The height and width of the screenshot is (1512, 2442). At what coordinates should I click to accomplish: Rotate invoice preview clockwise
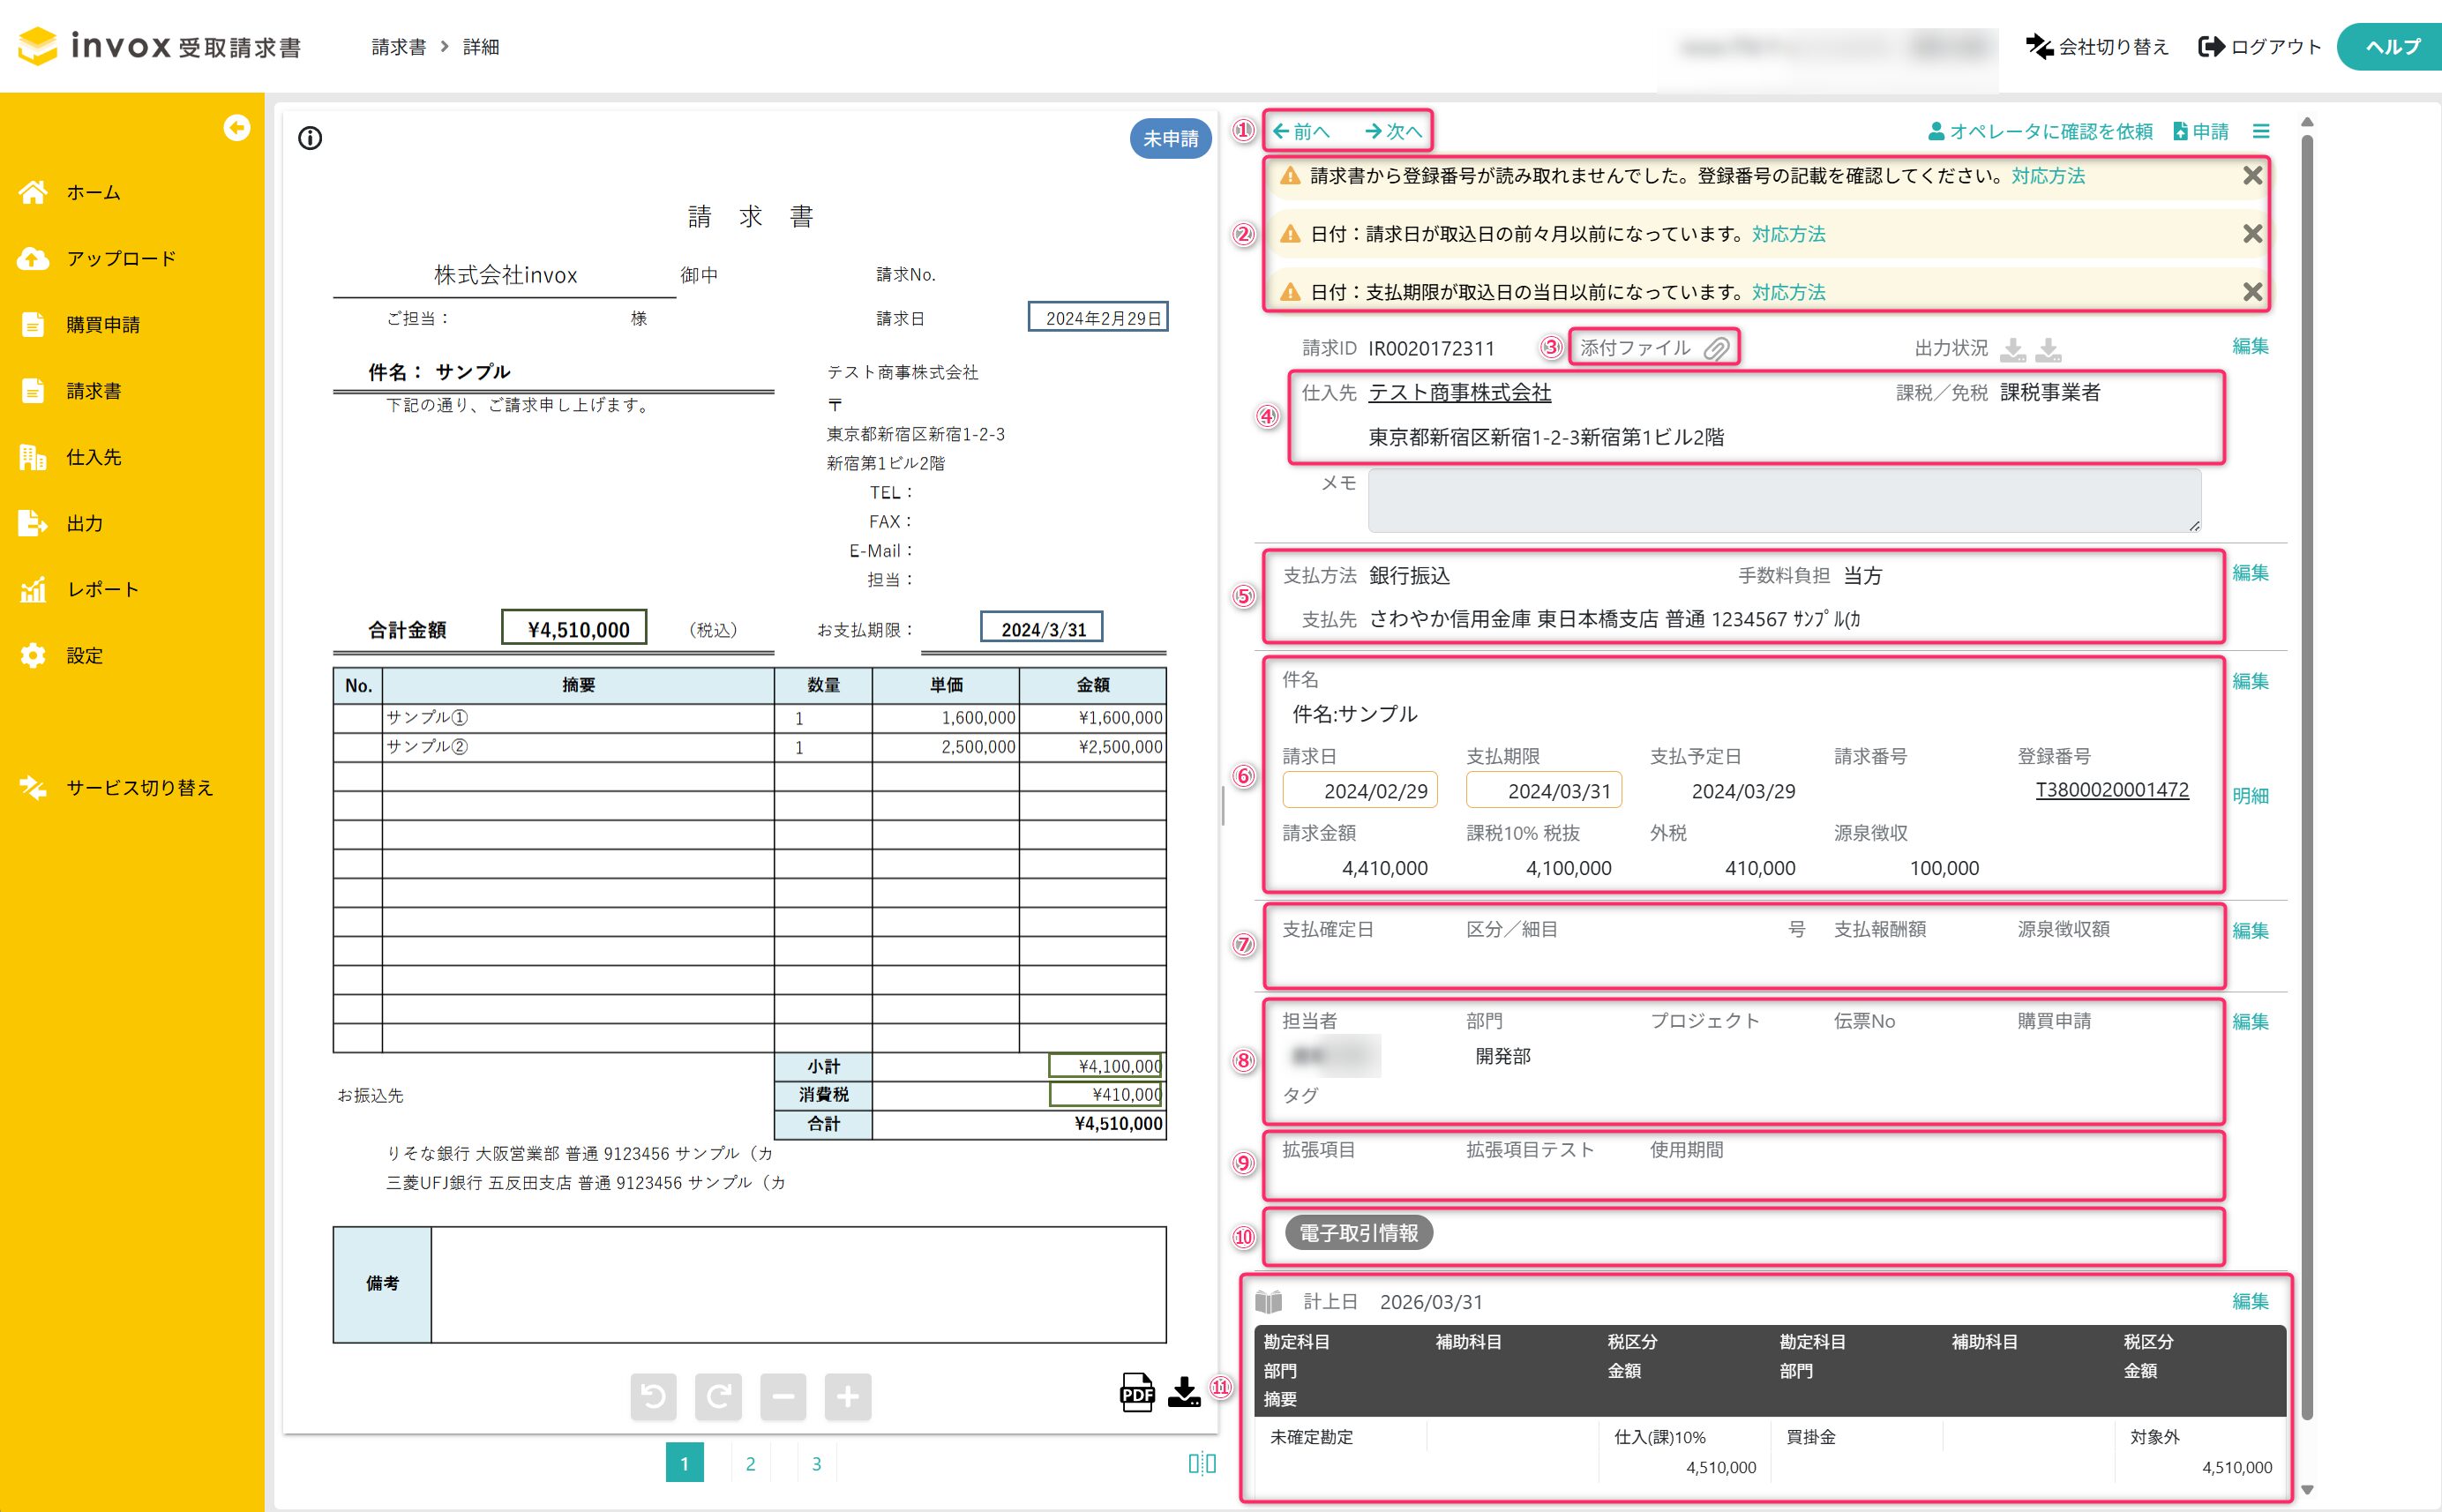coord(718,1396)
